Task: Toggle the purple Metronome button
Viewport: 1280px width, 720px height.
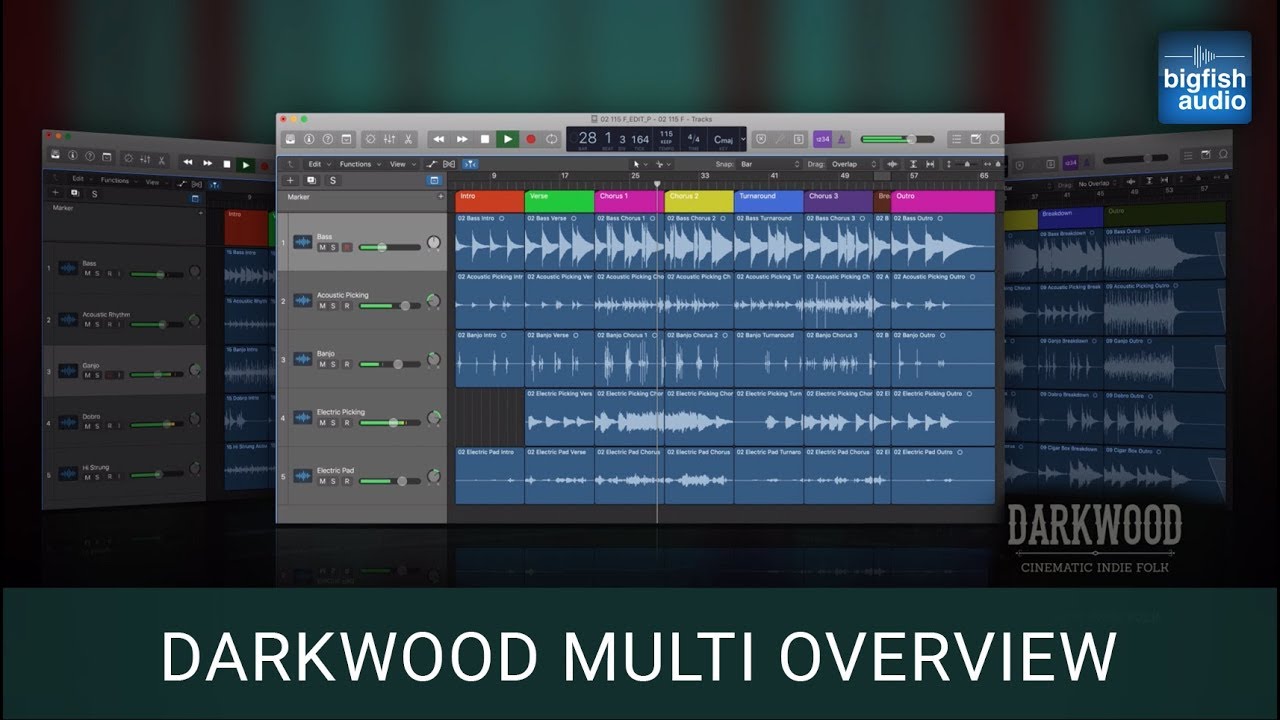Action: pos(842,139)
